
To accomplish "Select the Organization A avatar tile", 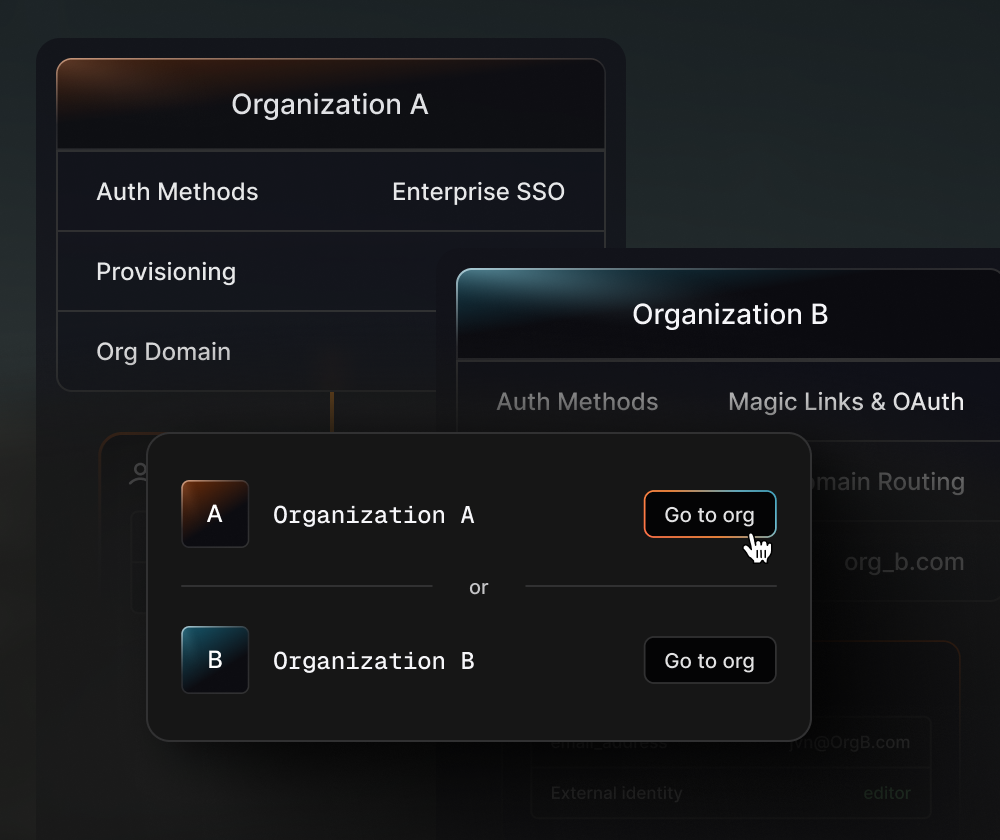I will click(x=215, y=513).
